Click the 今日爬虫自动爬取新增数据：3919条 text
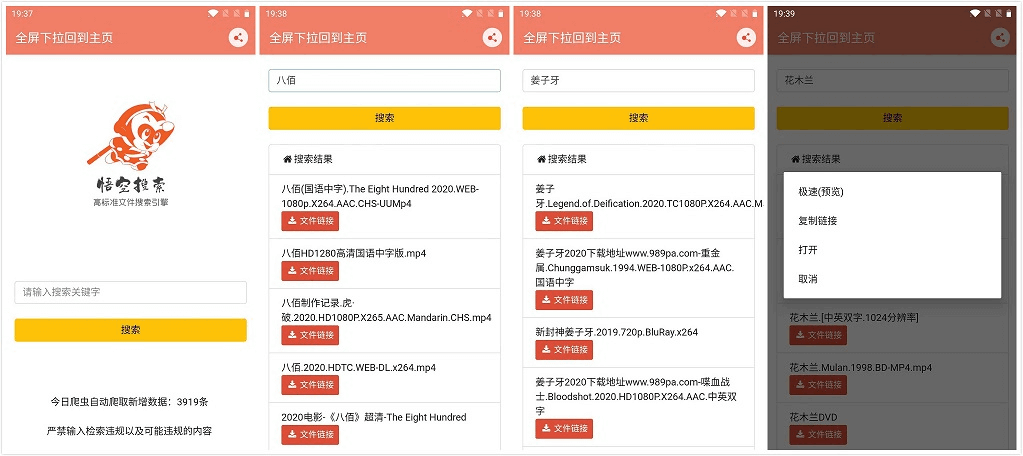1023x456 pixels. point(130,402)
